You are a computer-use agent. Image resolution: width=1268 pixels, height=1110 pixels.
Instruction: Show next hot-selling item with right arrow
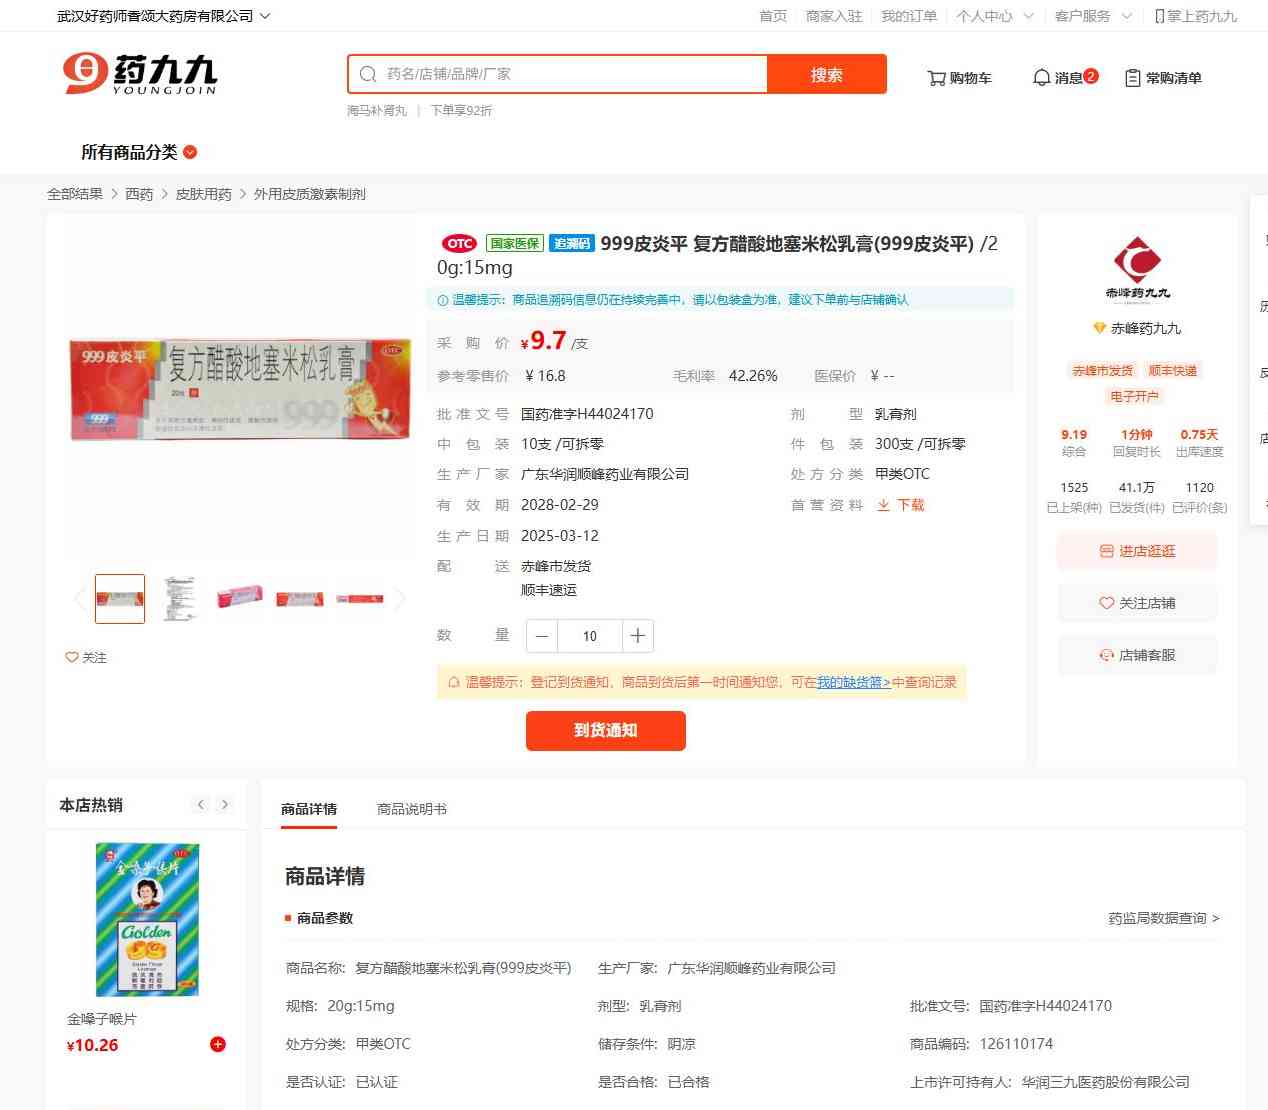225,804
